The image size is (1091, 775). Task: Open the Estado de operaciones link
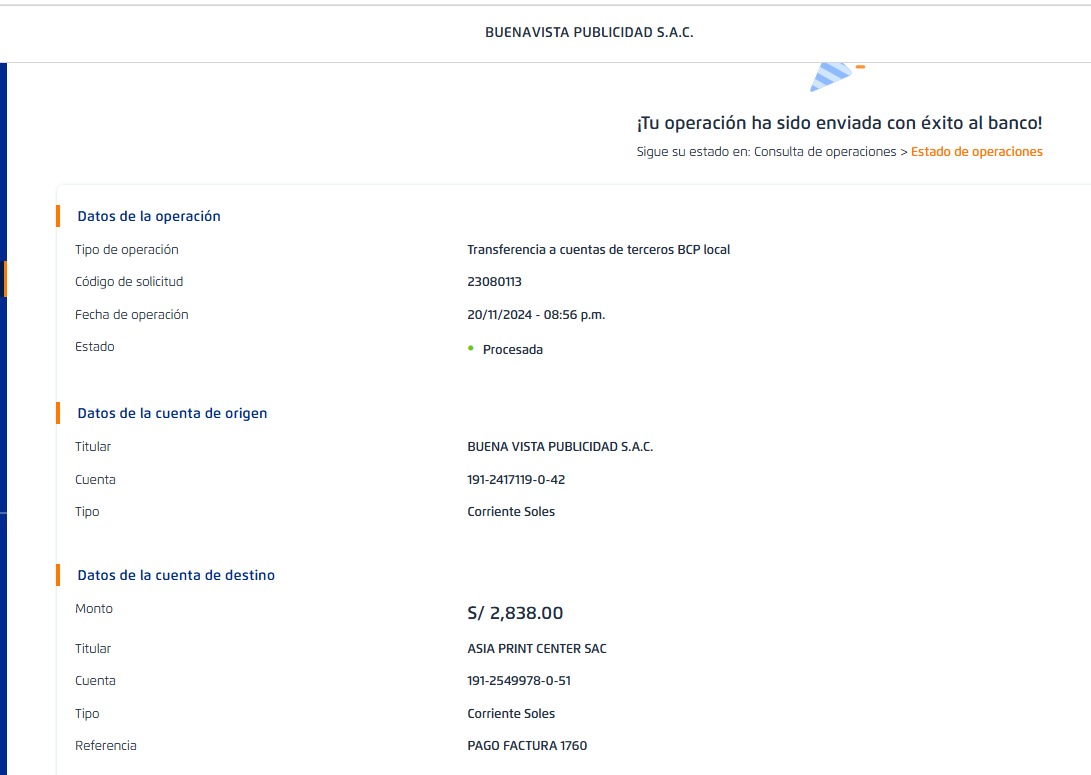pyautogui.click(x=976, y=152)
